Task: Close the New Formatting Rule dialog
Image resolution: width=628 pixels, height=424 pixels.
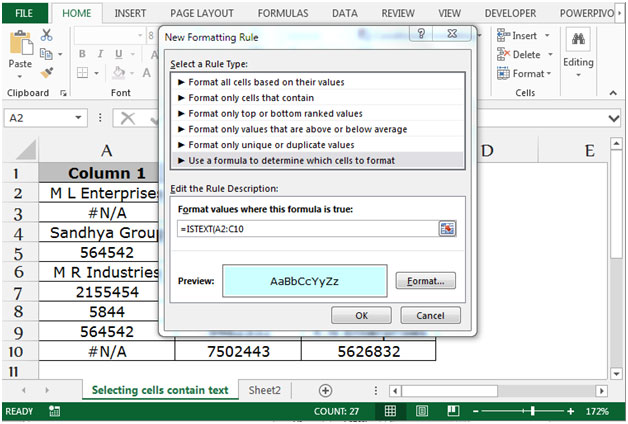Action: tap(452, 33)
